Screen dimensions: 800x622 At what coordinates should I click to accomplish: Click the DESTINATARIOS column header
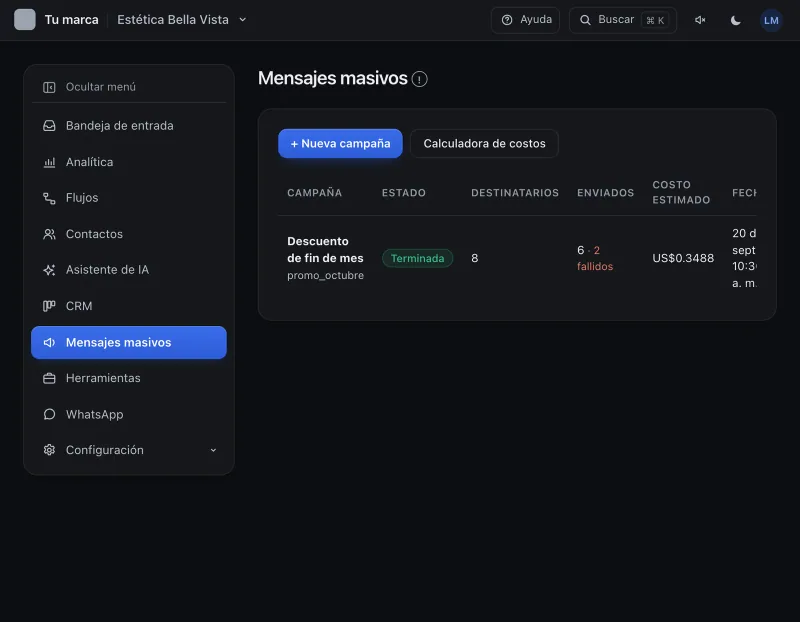(x=515, y=193)
